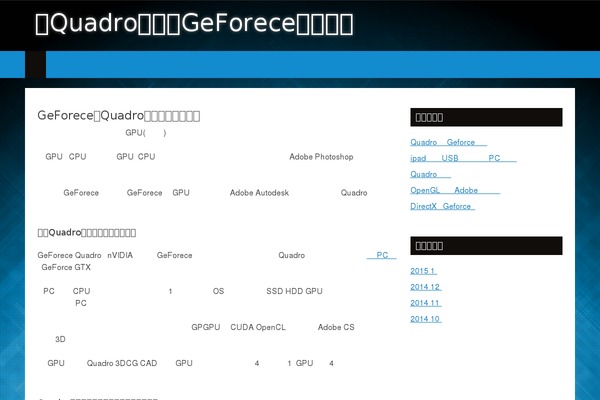Viewport: 600px width, 400px height.
Task: Click the text 'GPGPU'
Action: (x=206, y=327)
